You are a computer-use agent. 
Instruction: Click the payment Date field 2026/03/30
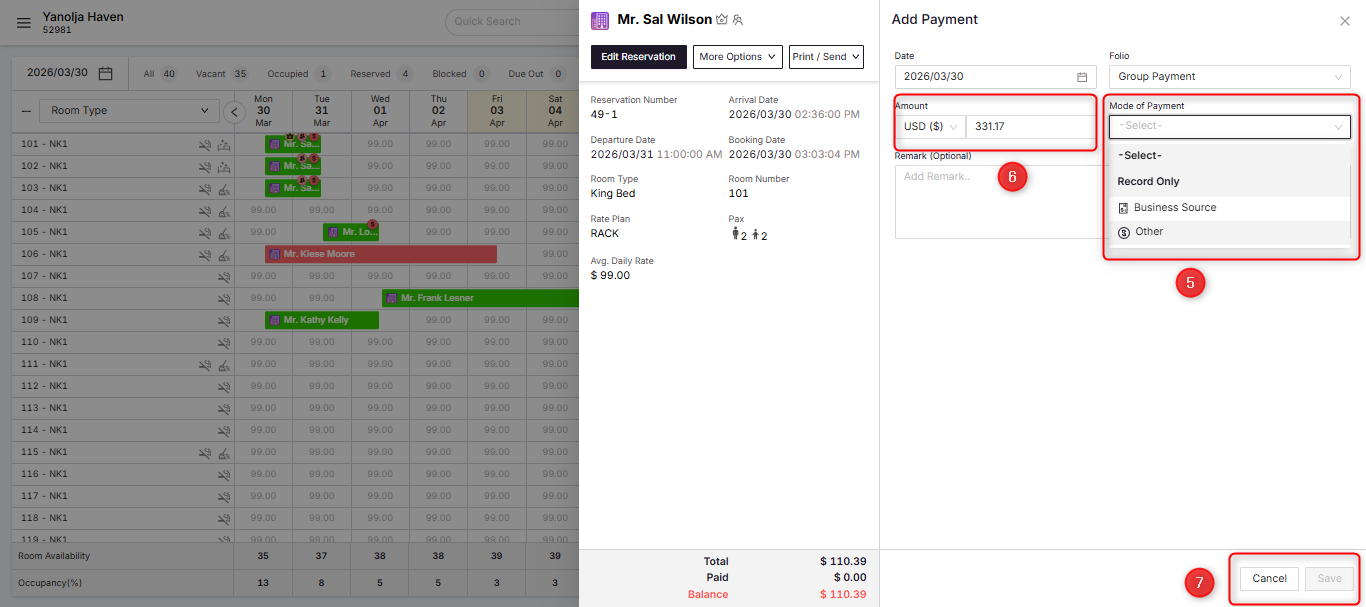996,77
